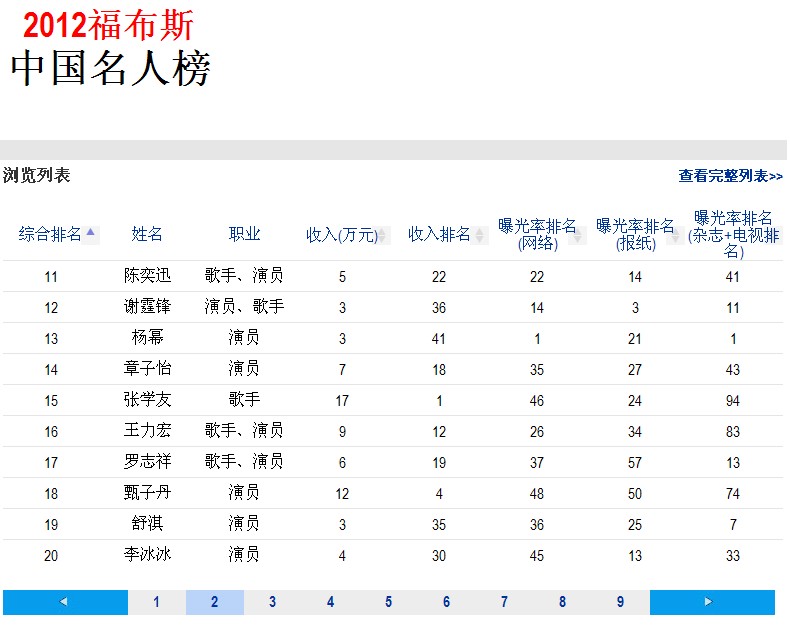Viewport: 798px width, 637px height.
Task: Go to previous page with left arrow
Action: point(65,602)
